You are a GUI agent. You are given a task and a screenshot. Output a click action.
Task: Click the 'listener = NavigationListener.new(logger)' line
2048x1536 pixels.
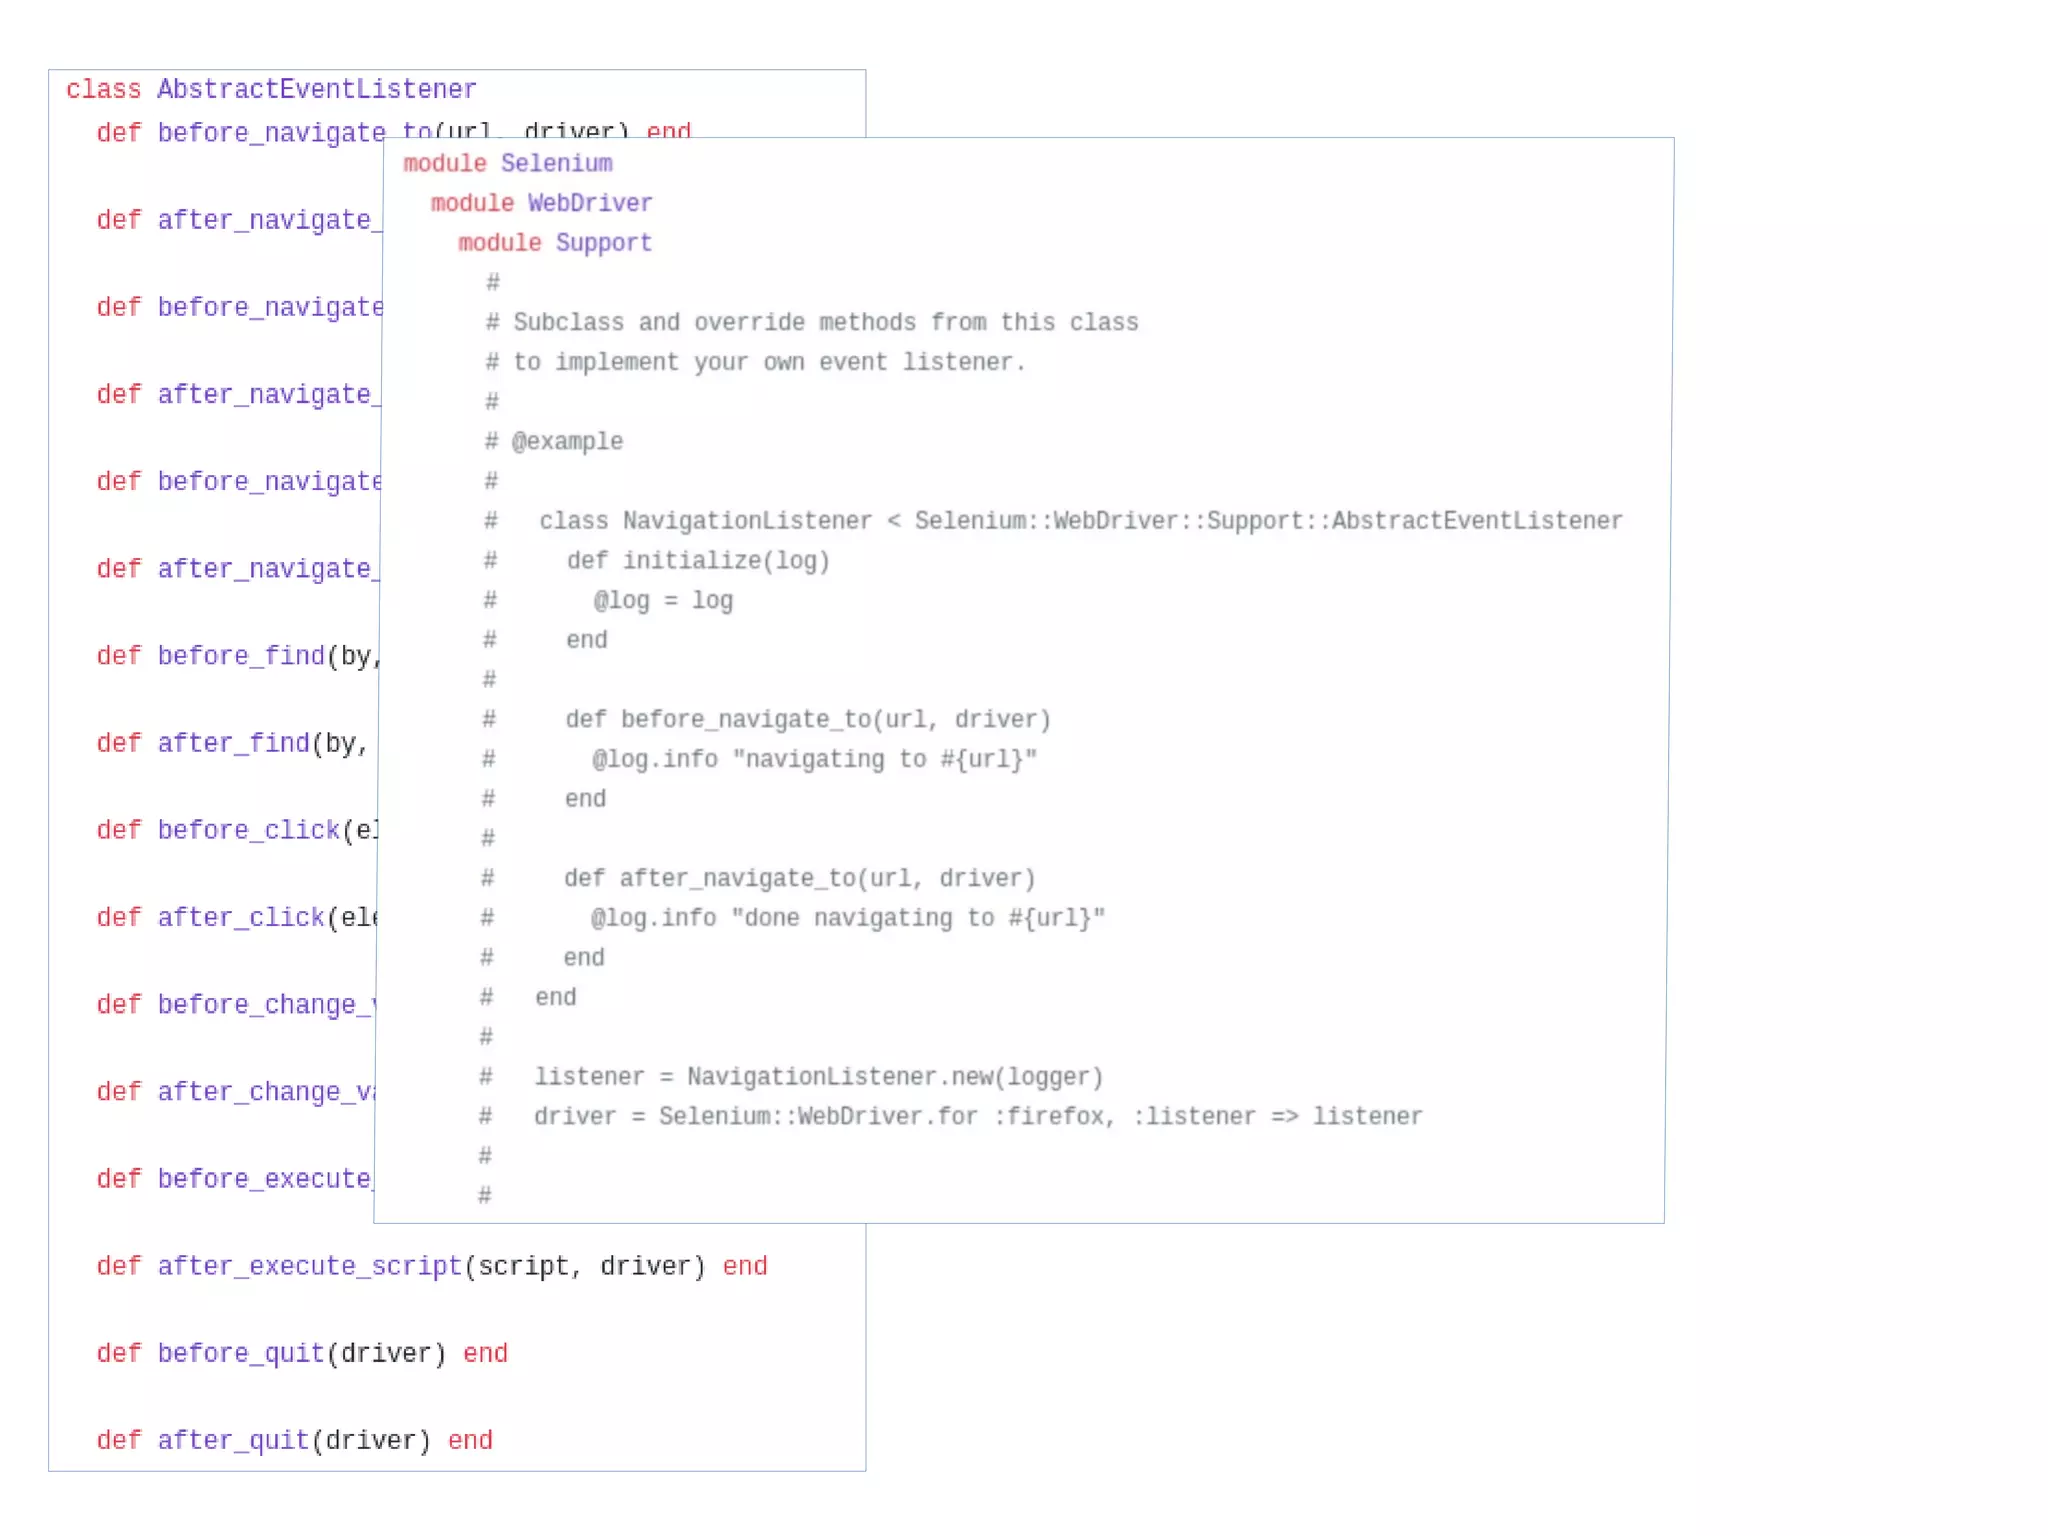coord(818,1077)
